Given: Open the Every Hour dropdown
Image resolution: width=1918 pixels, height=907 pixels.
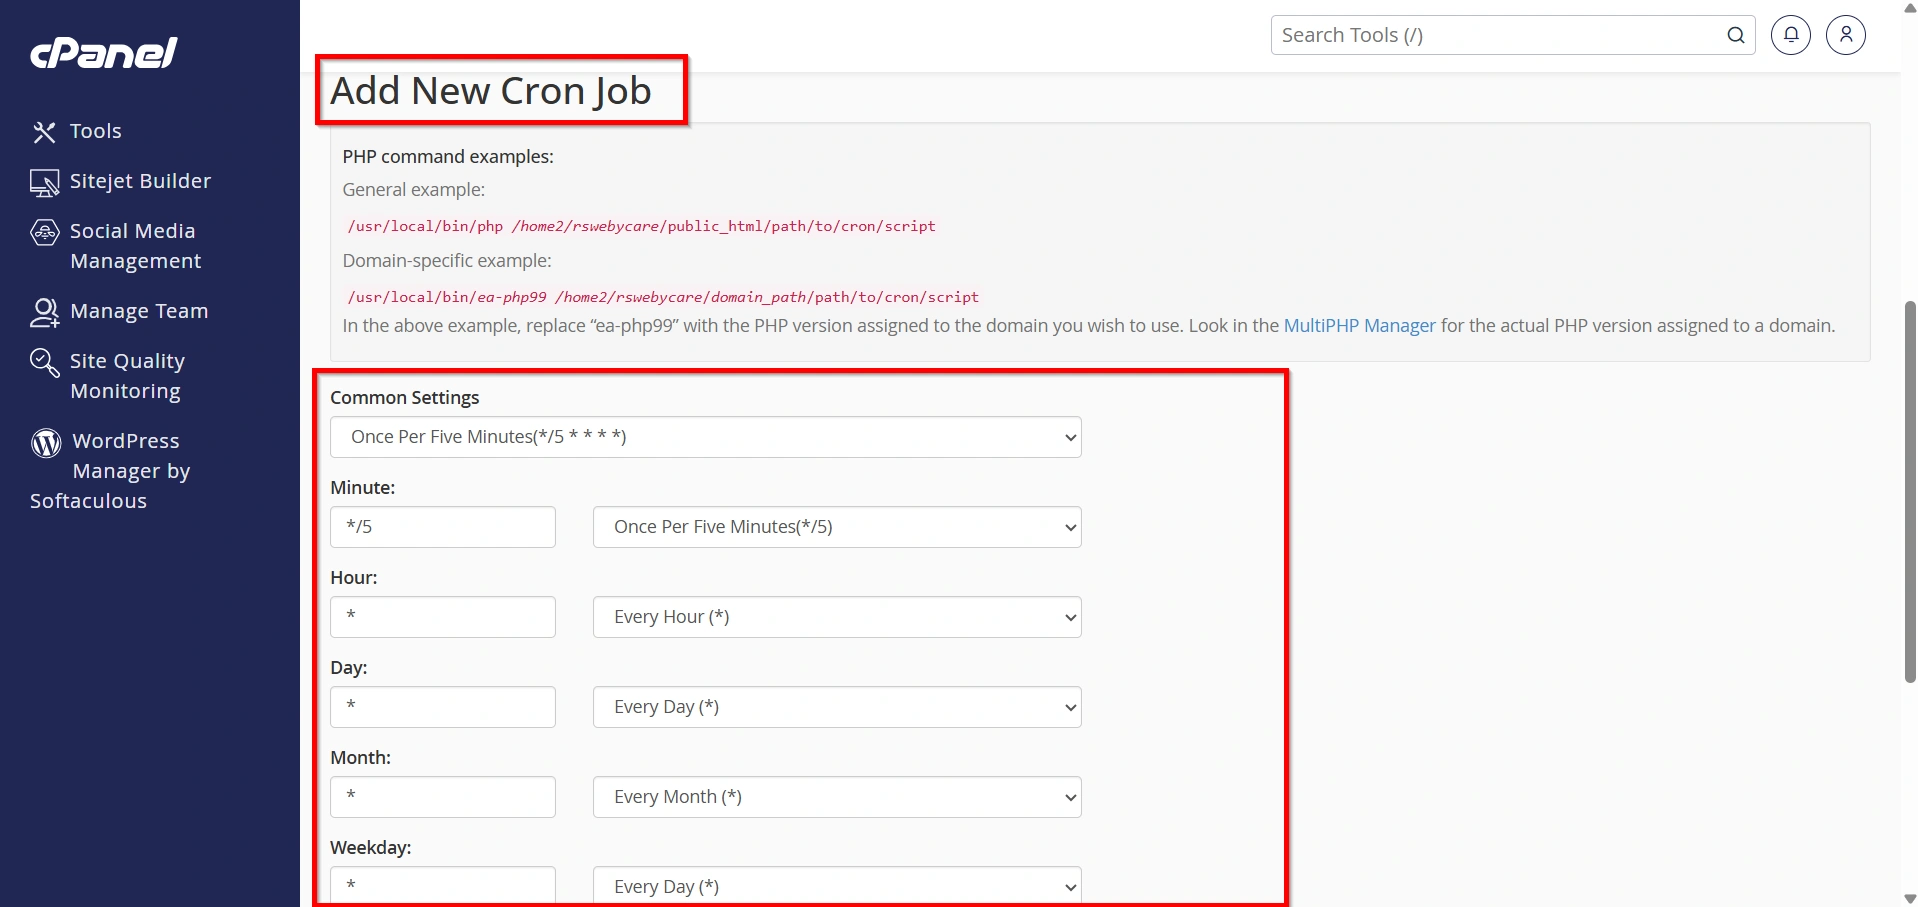Looking at the screenshot, I should click(837, 617).
